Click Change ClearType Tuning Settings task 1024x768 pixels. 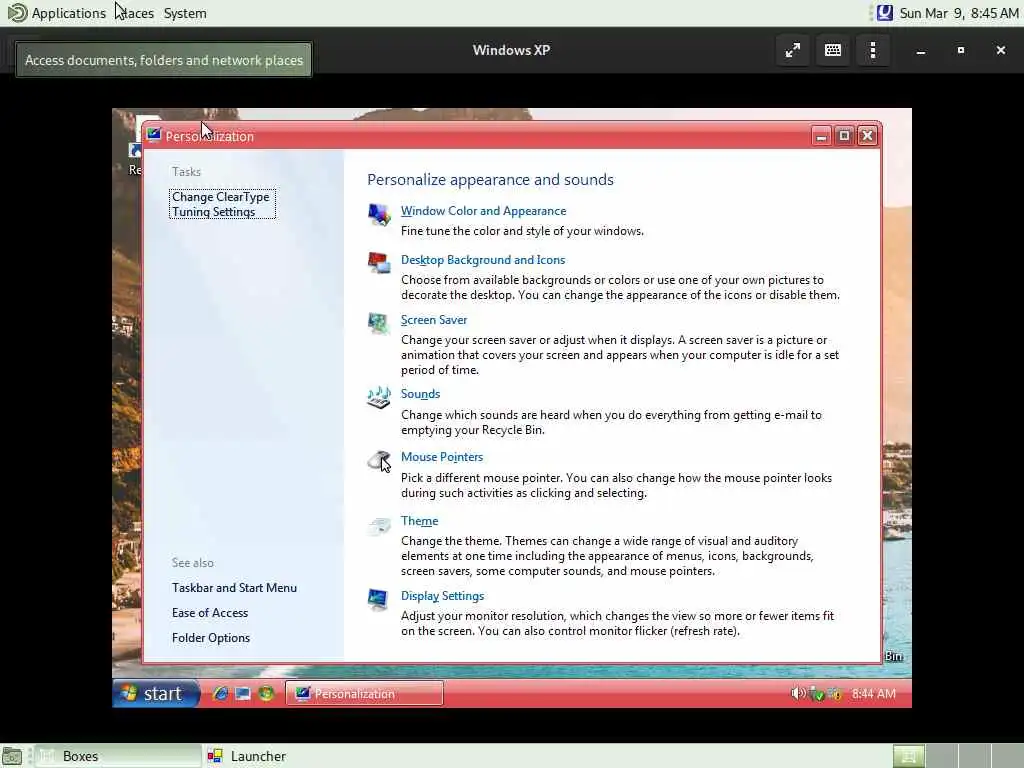pos(222,204)
